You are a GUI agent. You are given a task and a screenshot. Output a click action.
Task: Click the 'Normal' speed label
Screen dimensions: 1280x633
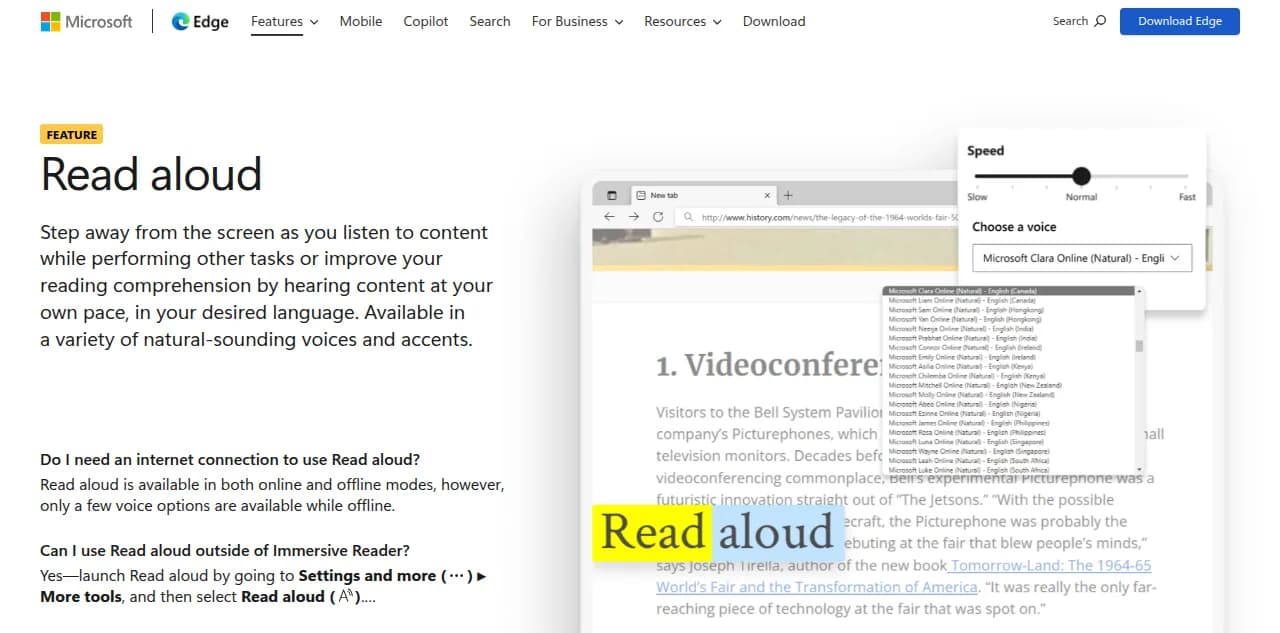(x=1081, y=197)
